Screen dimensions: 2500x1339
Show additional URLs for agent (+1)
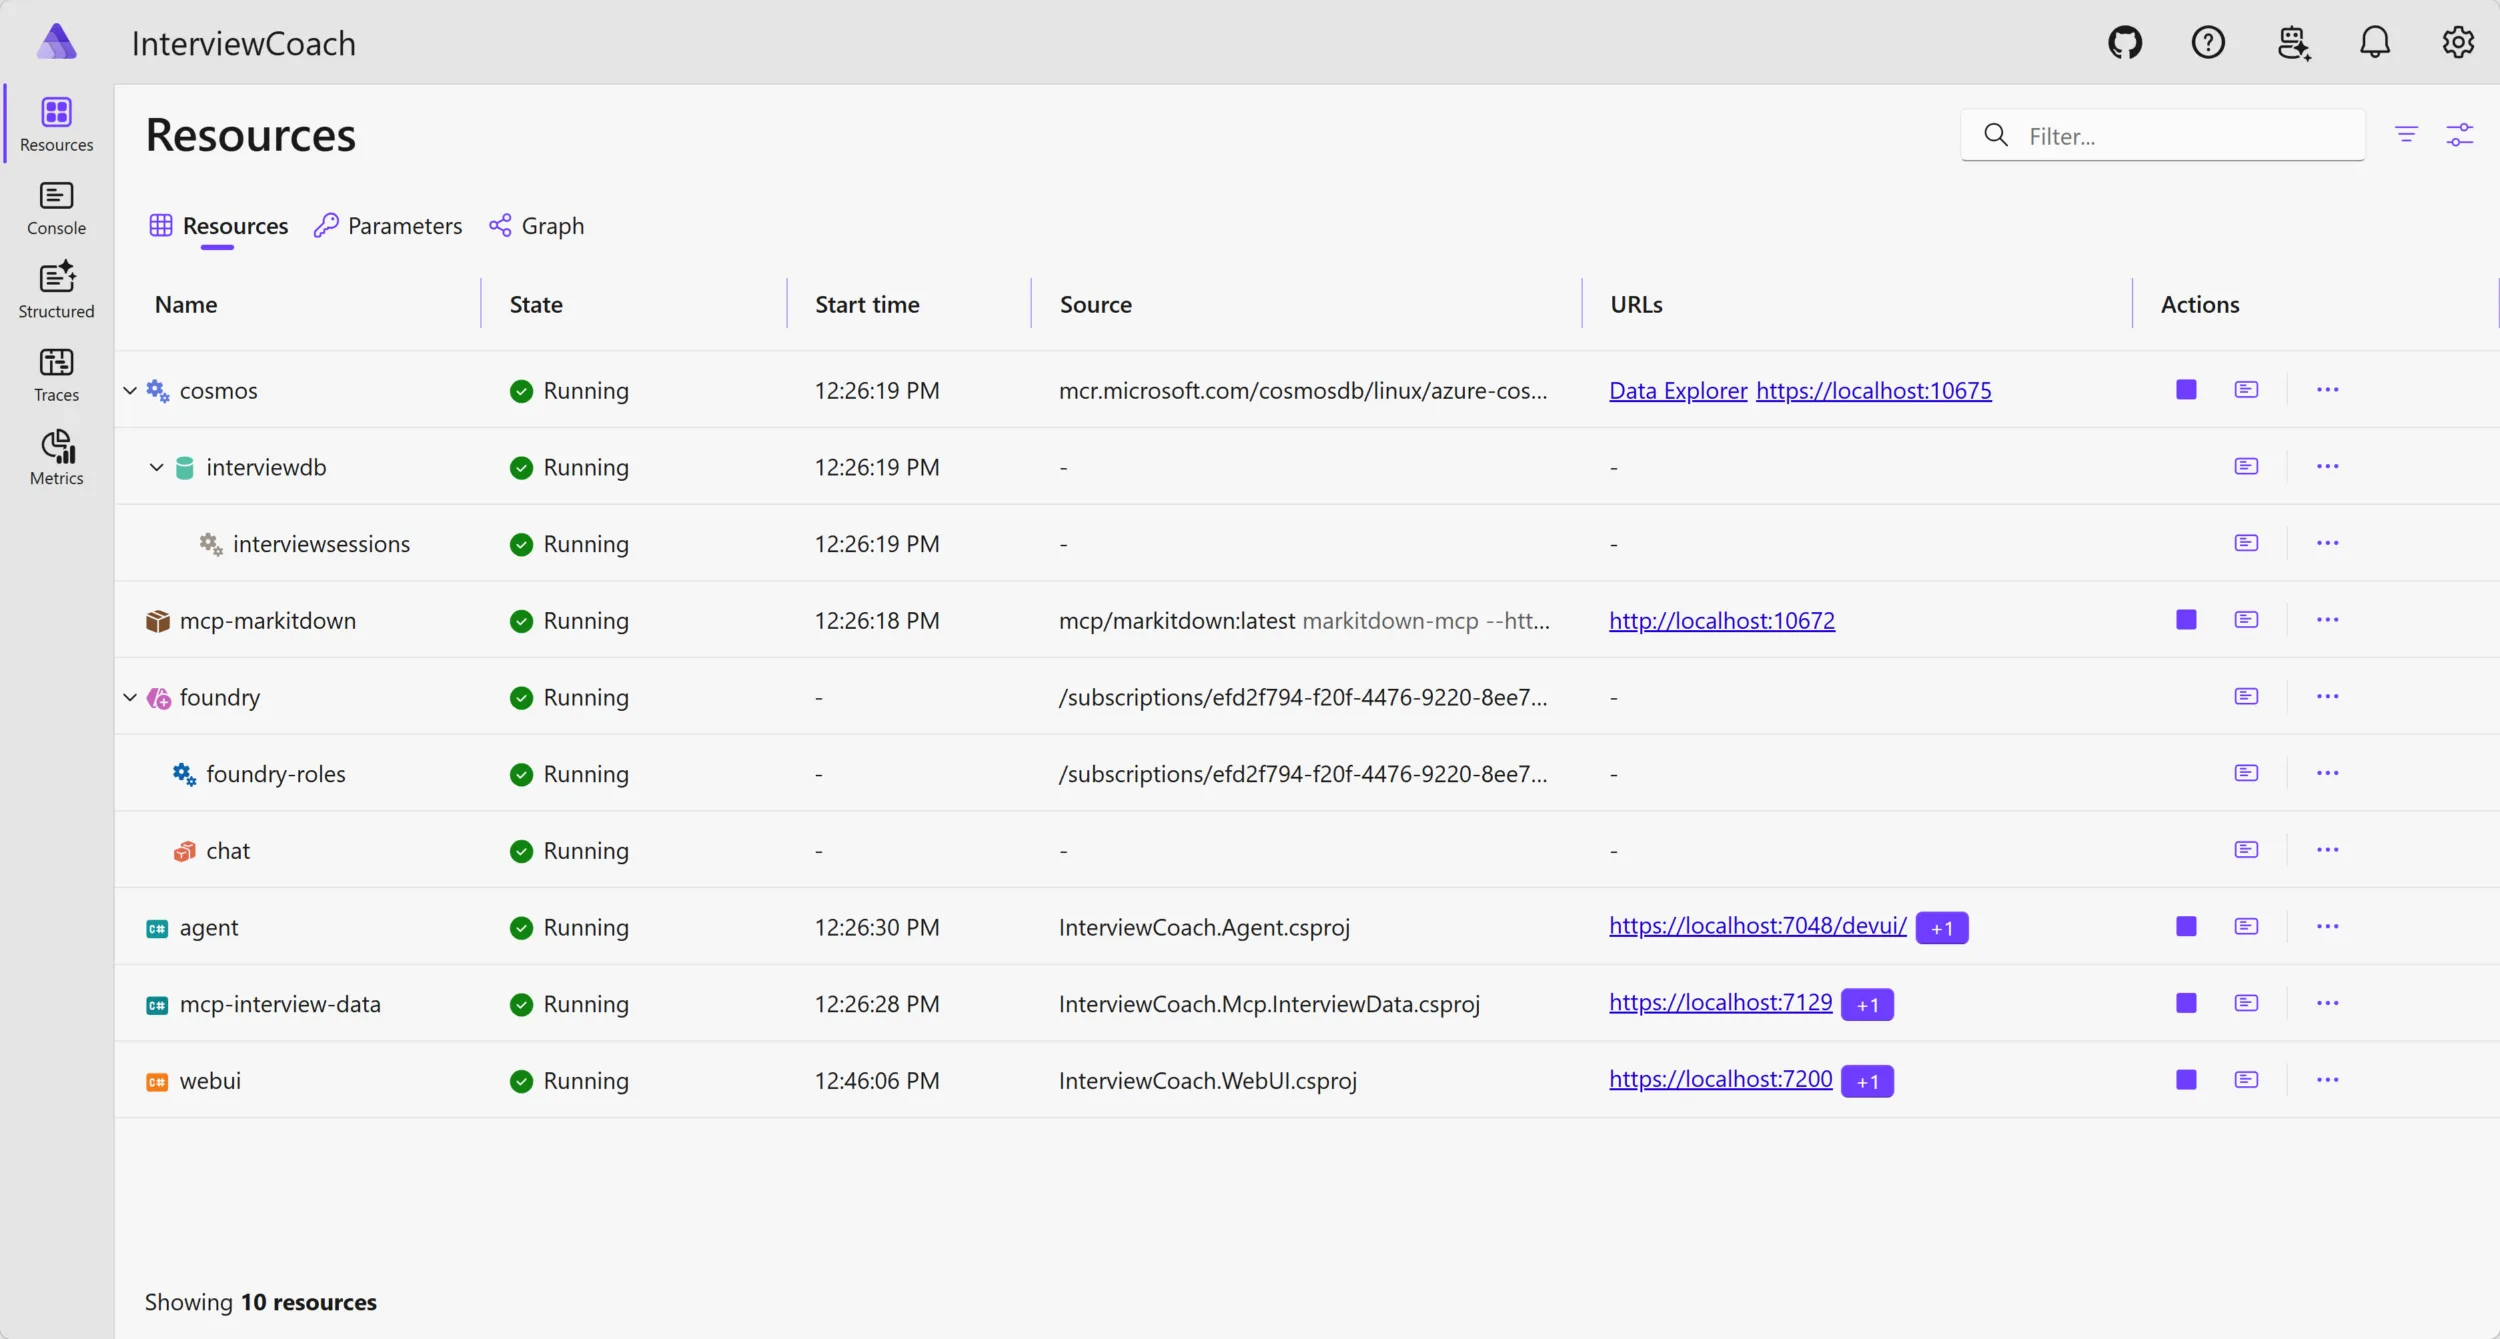pos(1941,928)
